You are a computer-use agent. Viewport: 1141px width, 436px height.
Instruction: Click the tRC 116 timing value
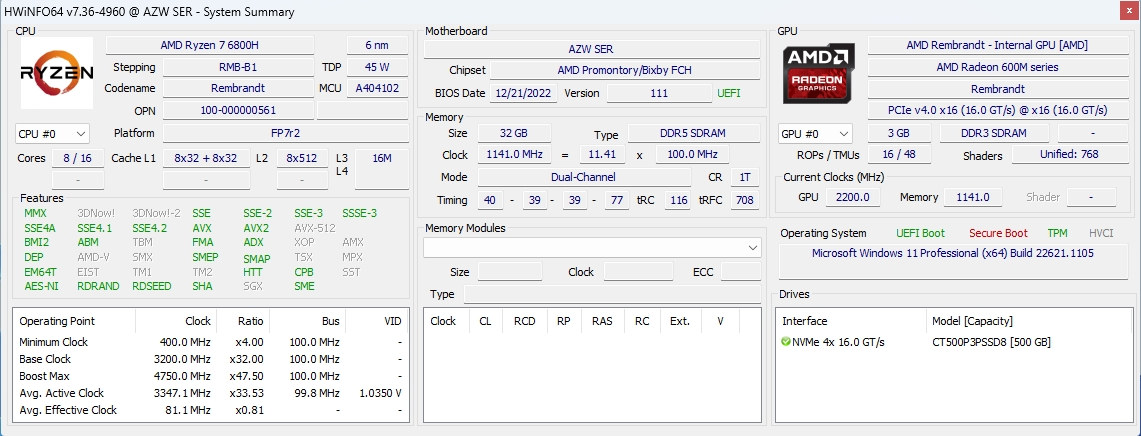tap(679, 200)
